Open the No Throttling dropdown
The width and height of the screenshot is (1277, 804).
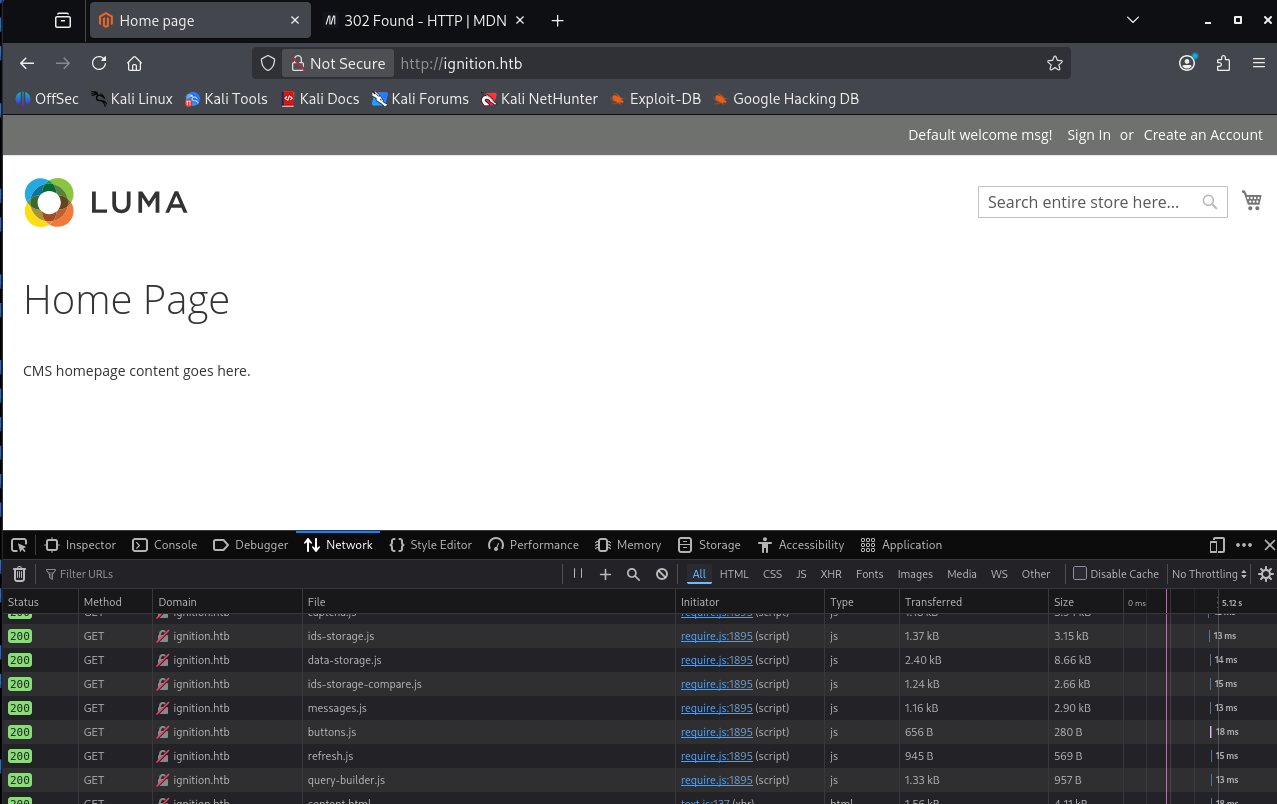click(x=1208, y=573)
